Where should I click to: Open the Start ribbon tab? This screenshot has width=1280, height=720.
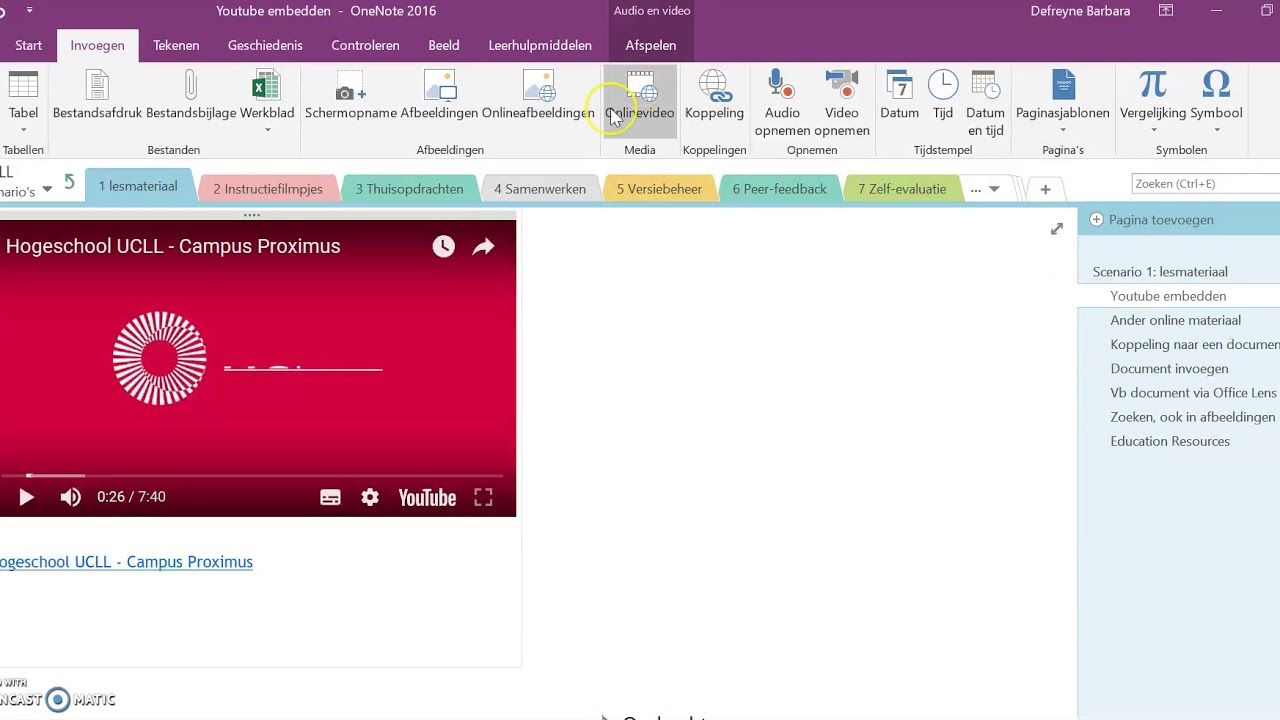28,45
